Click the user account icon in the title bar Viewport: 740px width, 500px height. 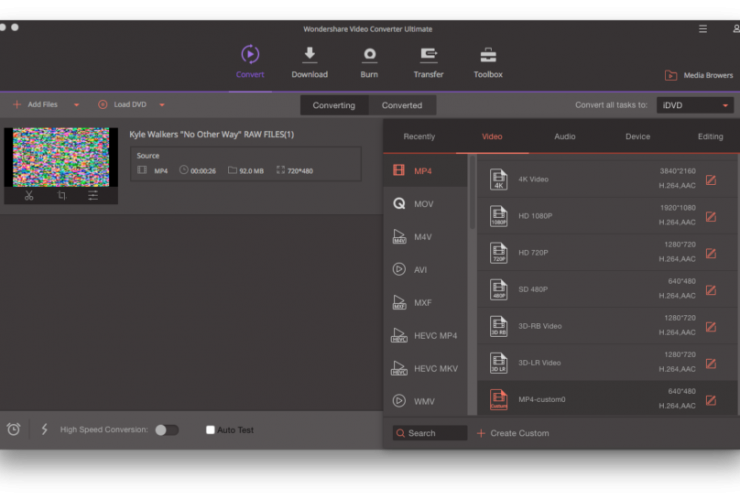point(736,29)
